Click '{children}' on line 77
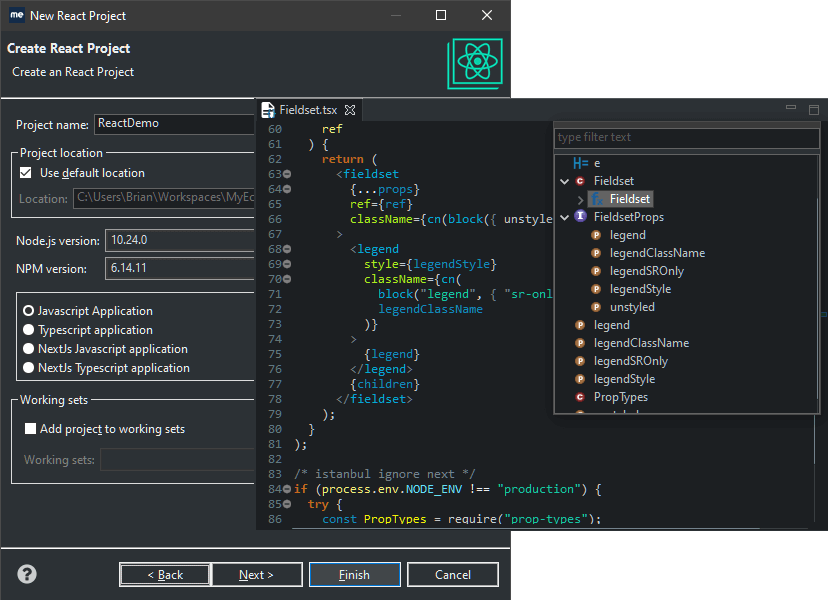Screen dimensions: 828x600 tap(385, 384)
